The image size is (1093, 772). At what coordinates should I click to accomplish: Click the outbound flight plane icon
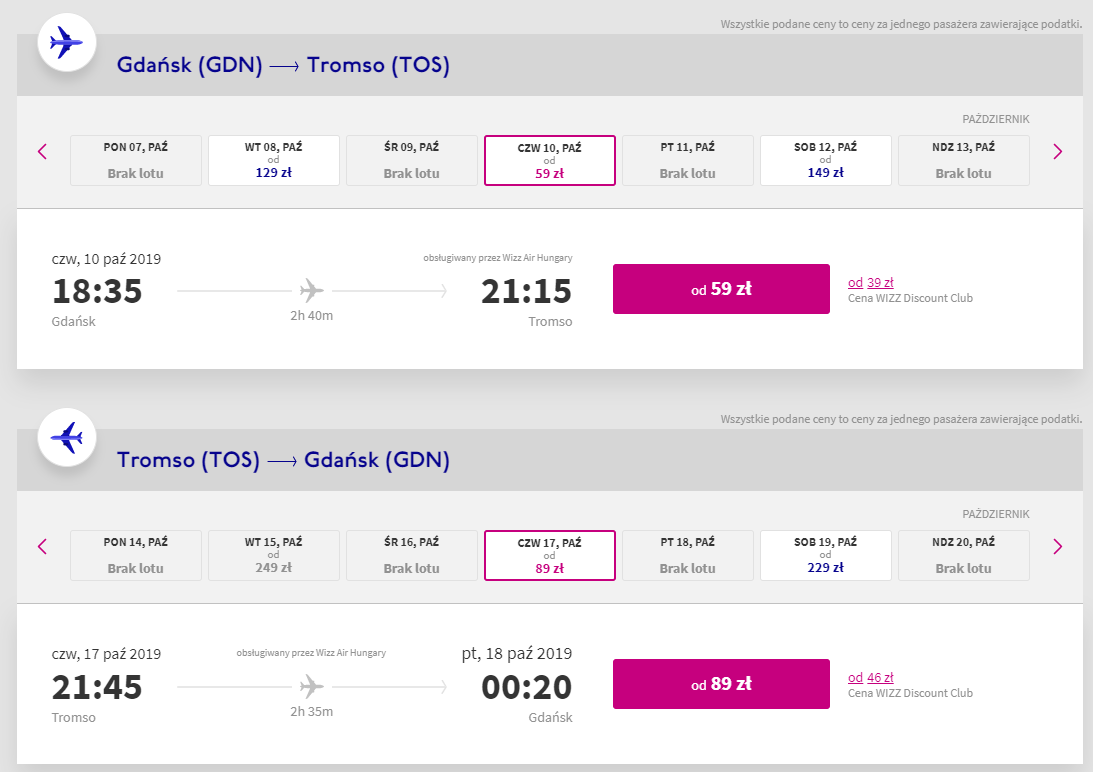tap(67, 42)
